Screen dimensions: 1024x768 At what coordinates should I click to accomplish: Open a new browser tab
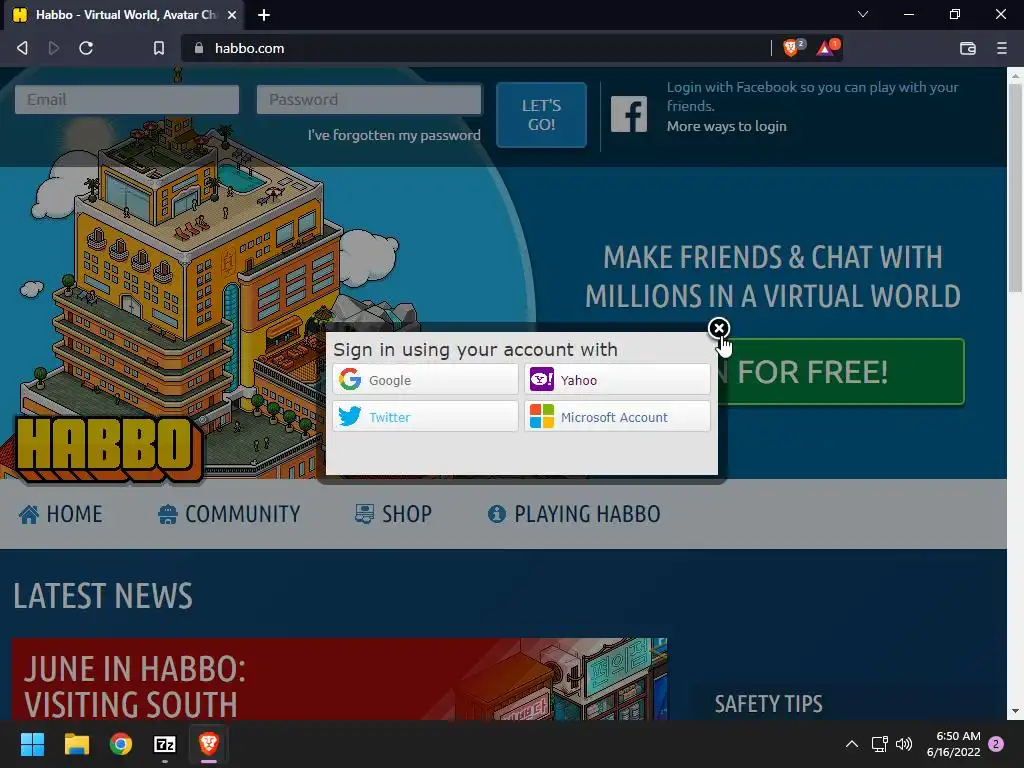(264, 15)
